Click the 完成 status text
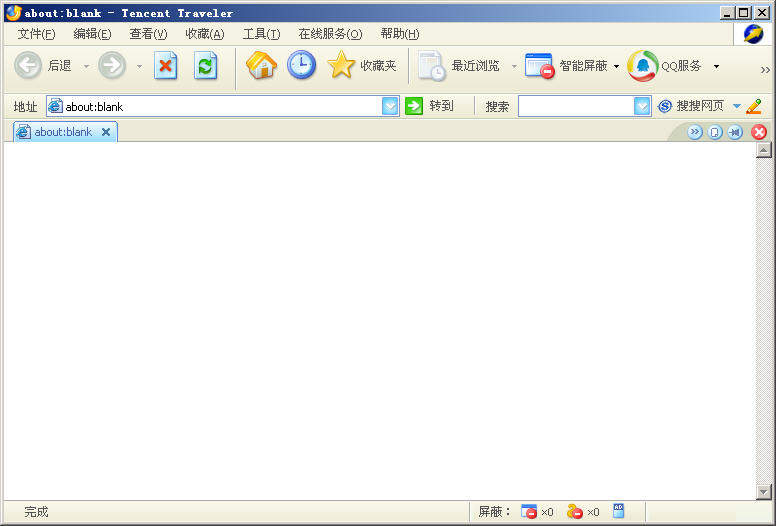Screen dimensions: 776x526 [x=36, y=512]
